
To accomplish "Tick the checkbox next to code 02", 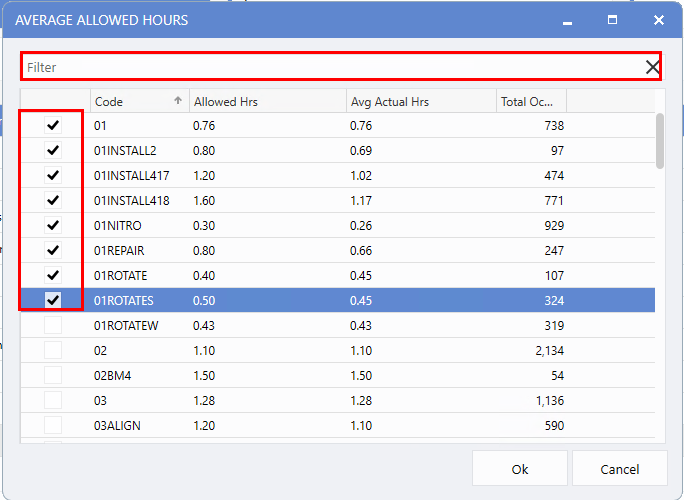I will [x=53, y=351].
